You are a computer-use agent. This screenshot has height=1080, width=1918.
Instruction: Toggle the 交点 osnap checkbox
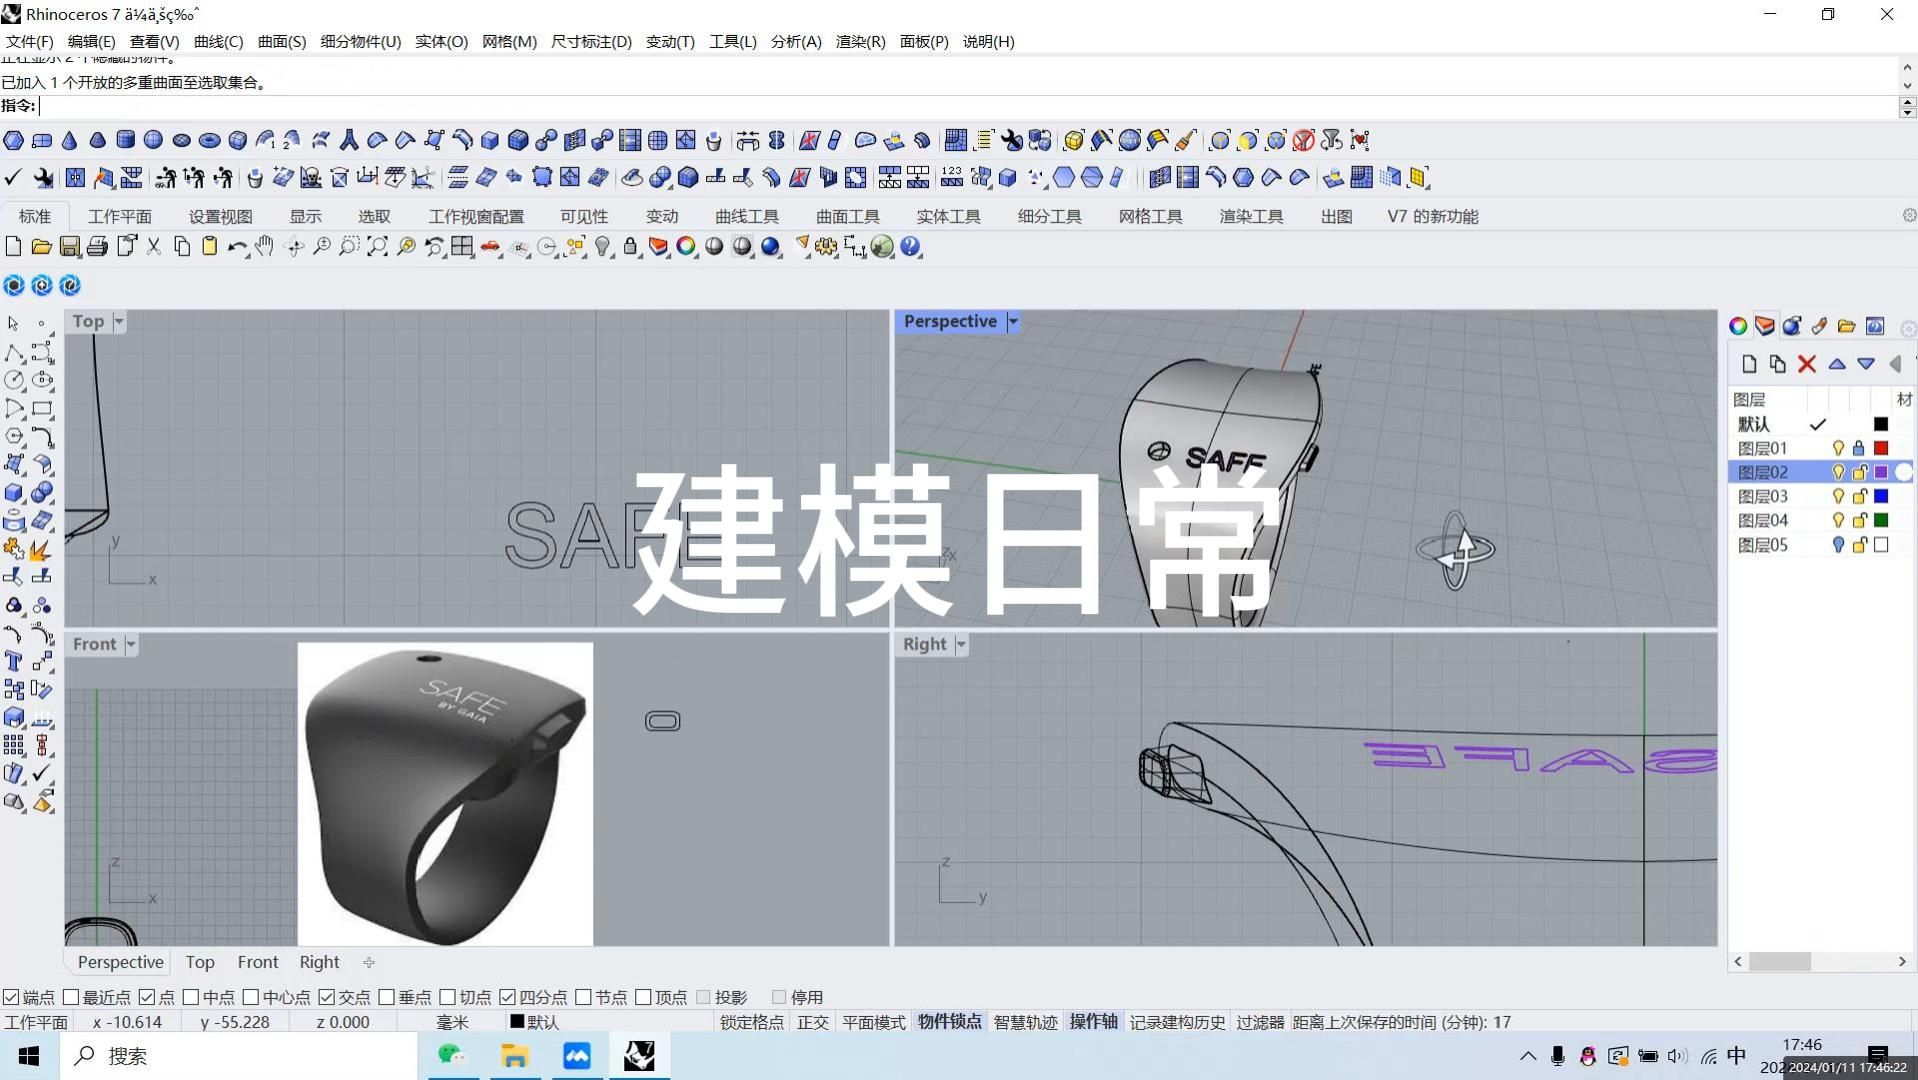pos(327,997)
